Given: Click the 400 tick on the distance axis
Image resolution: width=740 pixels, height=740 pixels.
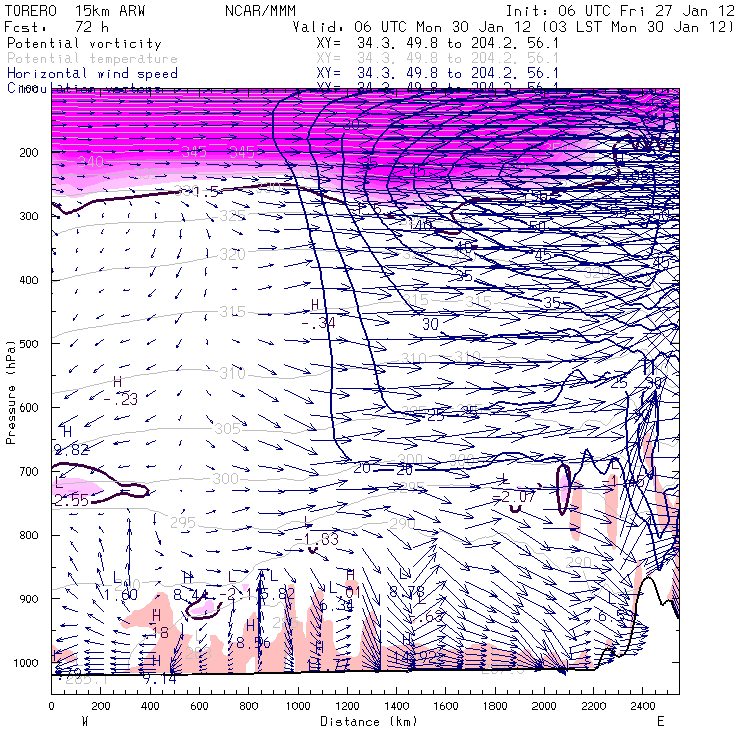Looking at the screenshot, I should [x=150, y=706].
